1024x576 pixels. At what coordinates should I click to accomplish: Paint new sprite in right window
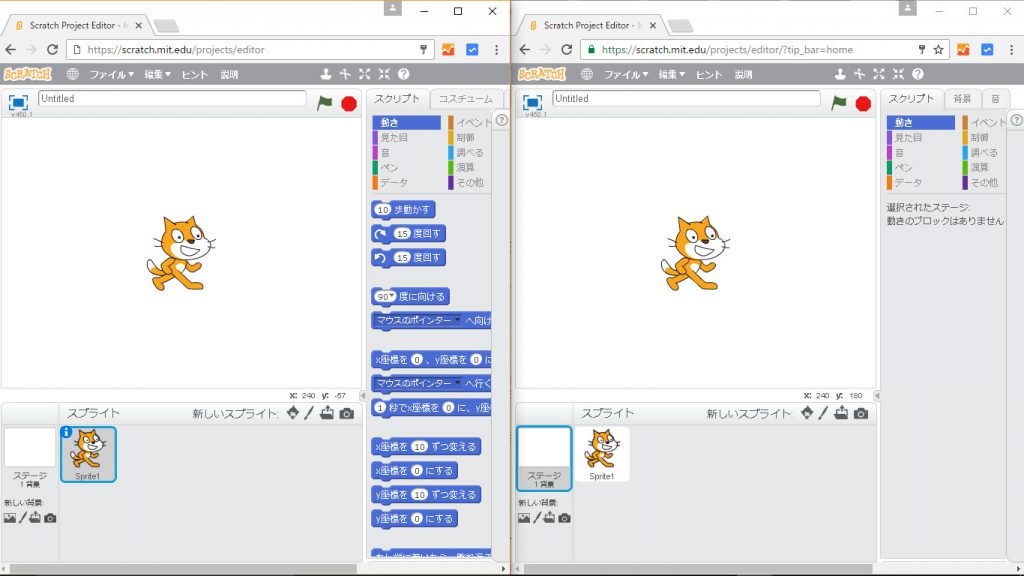(824, 413)
